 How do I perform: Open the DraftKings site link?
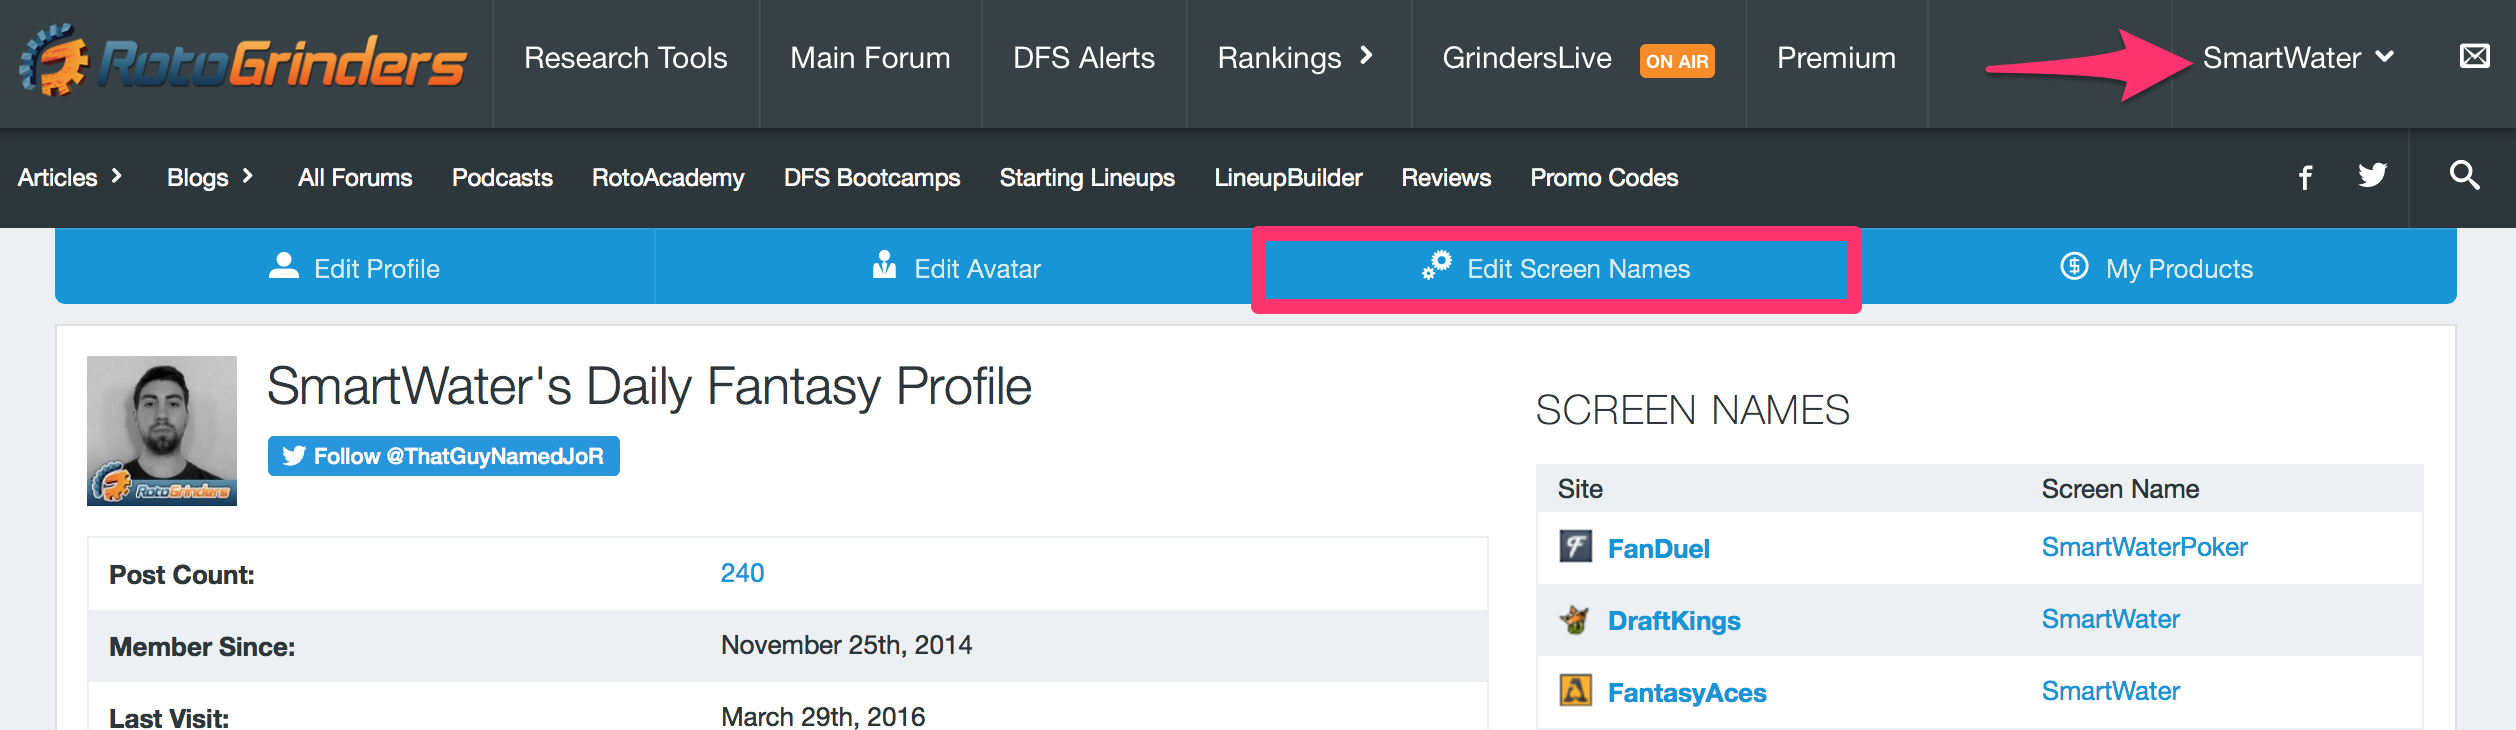tap(1674, 620)
